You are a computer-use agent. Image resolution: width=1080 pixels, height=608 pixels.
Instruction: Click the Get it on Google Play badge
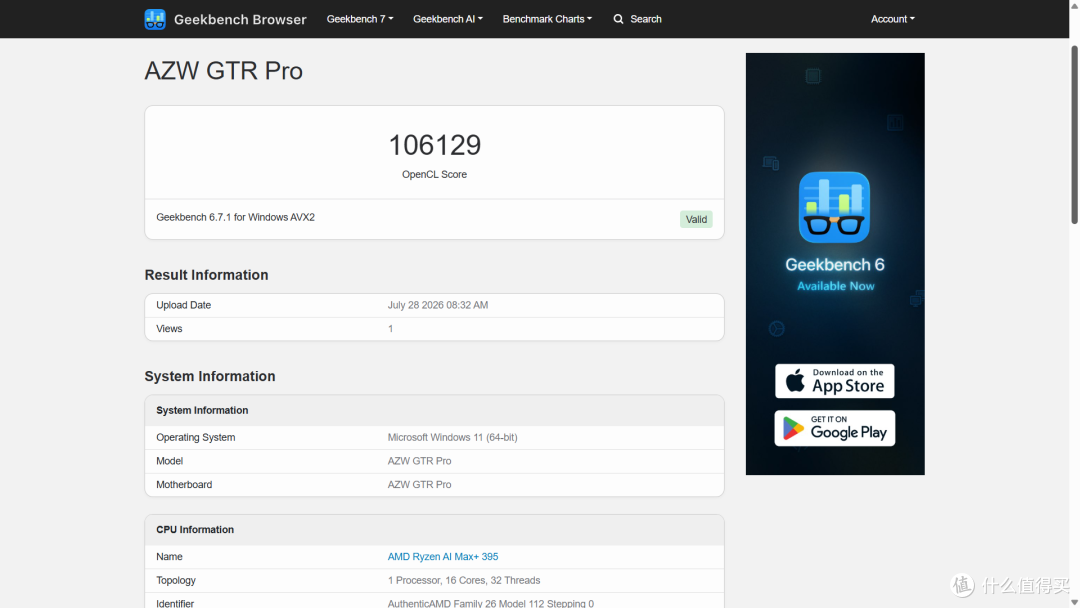coord(835,428)
